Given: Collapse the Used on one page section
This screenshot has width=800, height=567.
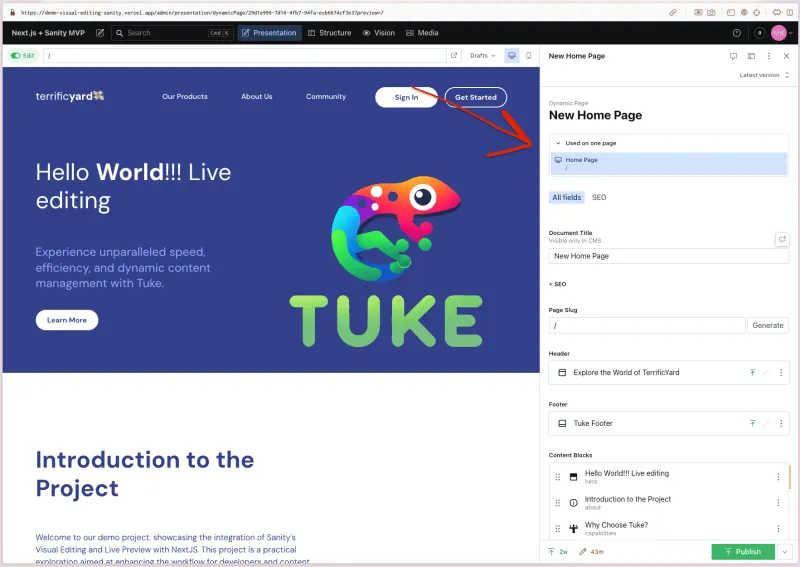Looking at the screenshot, I should (557, 143).
